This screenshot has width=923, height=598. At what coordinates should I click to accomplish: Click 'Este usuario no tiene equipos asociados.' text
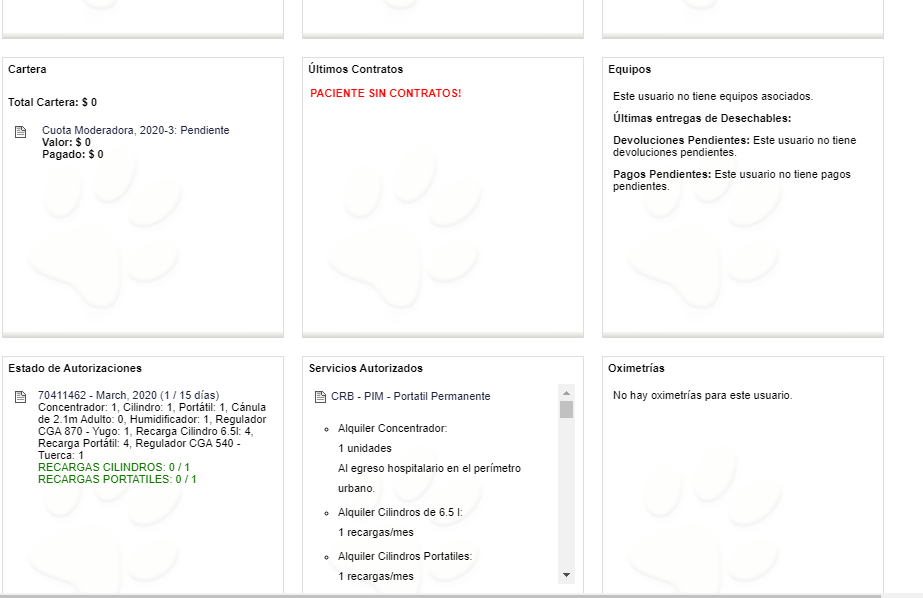[713, 96]
